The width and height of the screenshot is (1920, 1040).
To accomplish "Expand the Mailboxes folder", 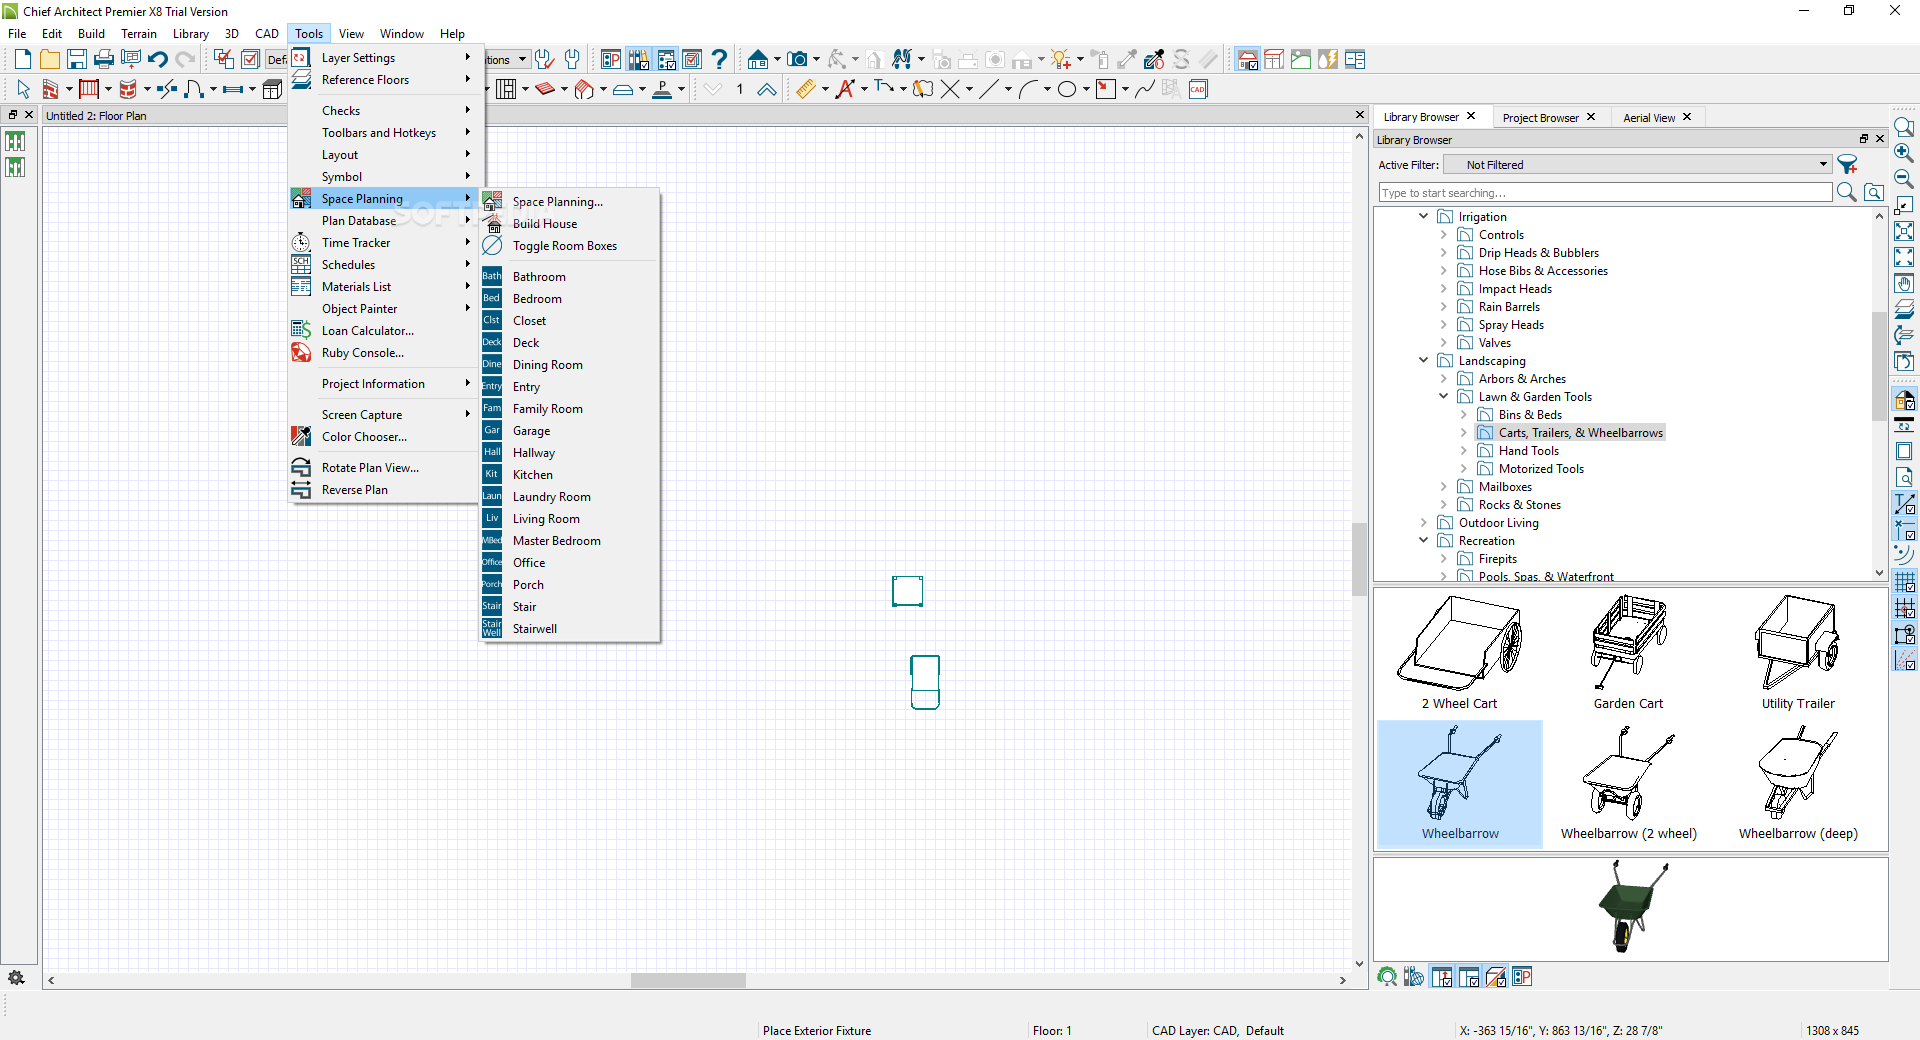I will click(1443, 487).
